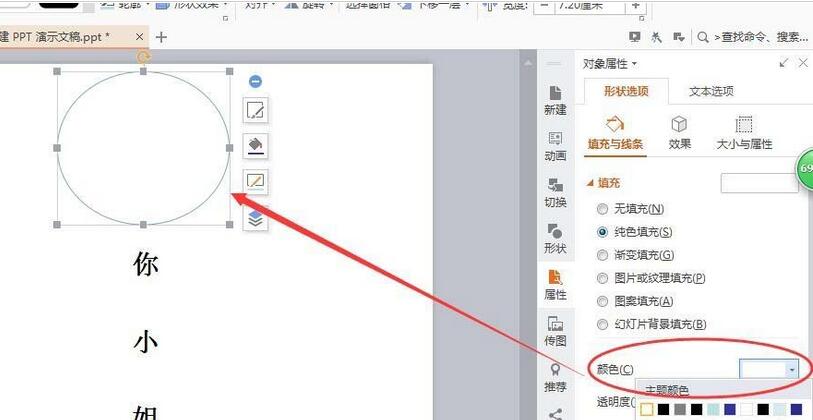This screenshot has width=813, height=420.
Task: Pick the highlighted white first color swatch
Action: tap(647, 410)
